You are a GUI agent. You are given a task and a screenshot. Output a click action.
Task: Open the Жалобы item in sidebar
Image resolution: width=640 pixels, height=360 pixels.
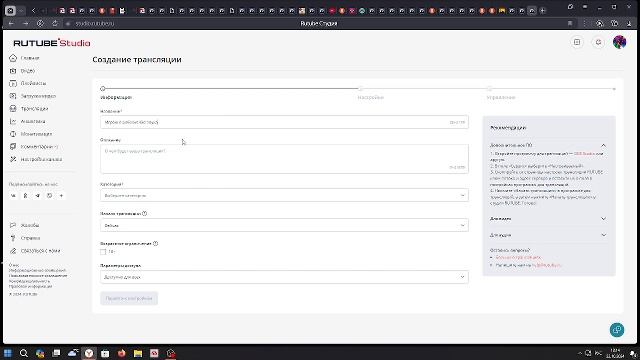pyautogui.click(x=24, y=225)
